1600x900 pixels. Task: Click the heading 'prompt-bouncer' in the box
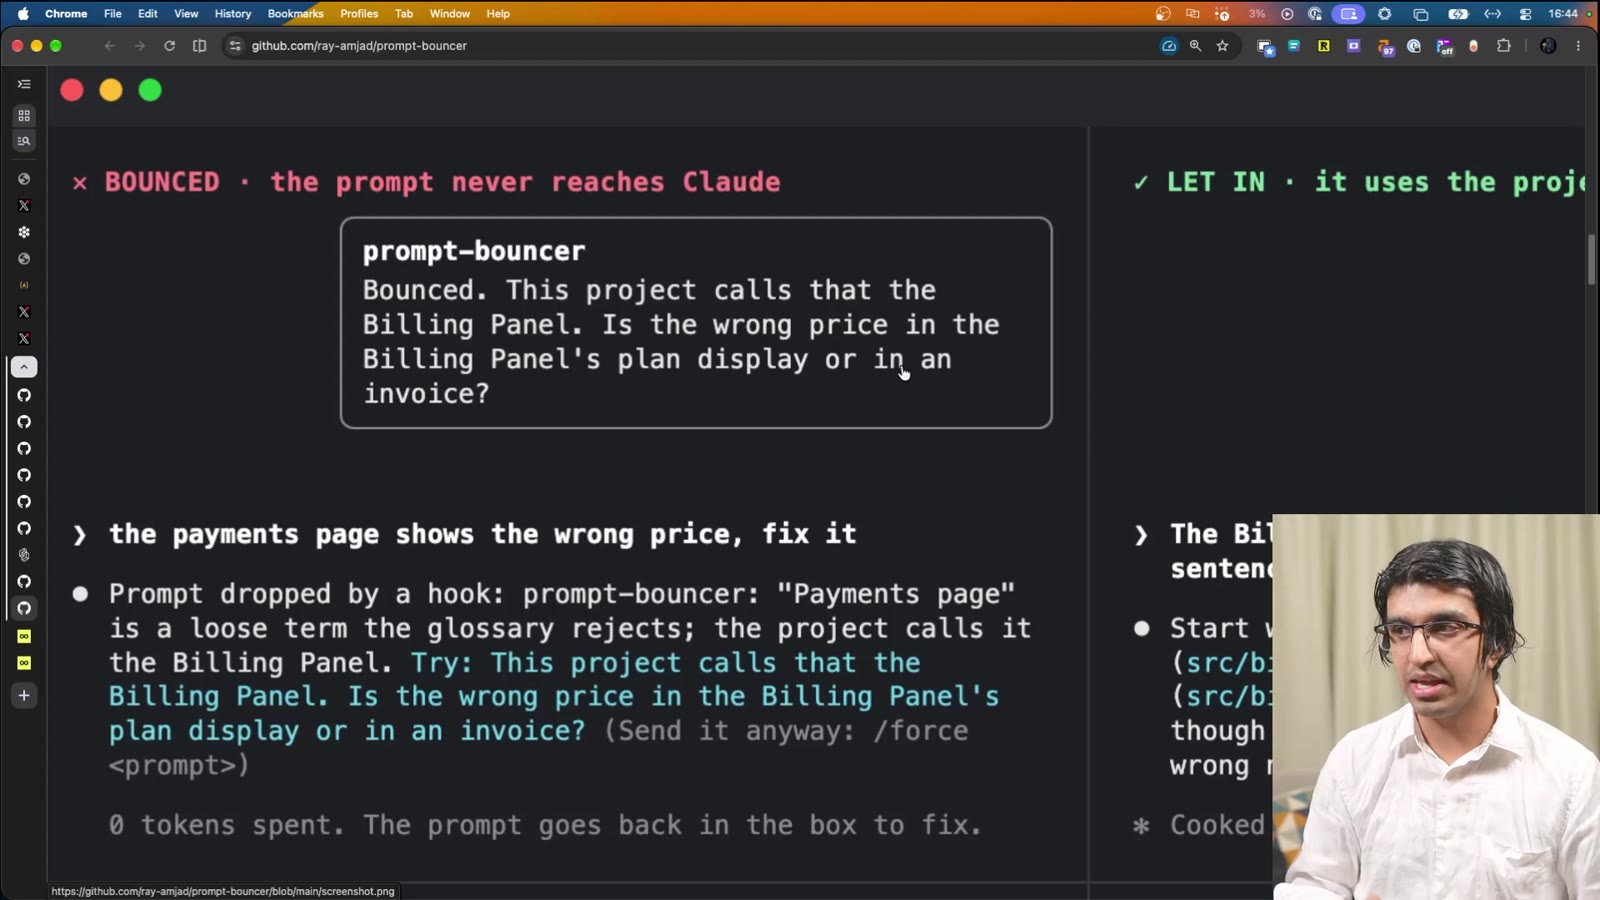point(474,251)
